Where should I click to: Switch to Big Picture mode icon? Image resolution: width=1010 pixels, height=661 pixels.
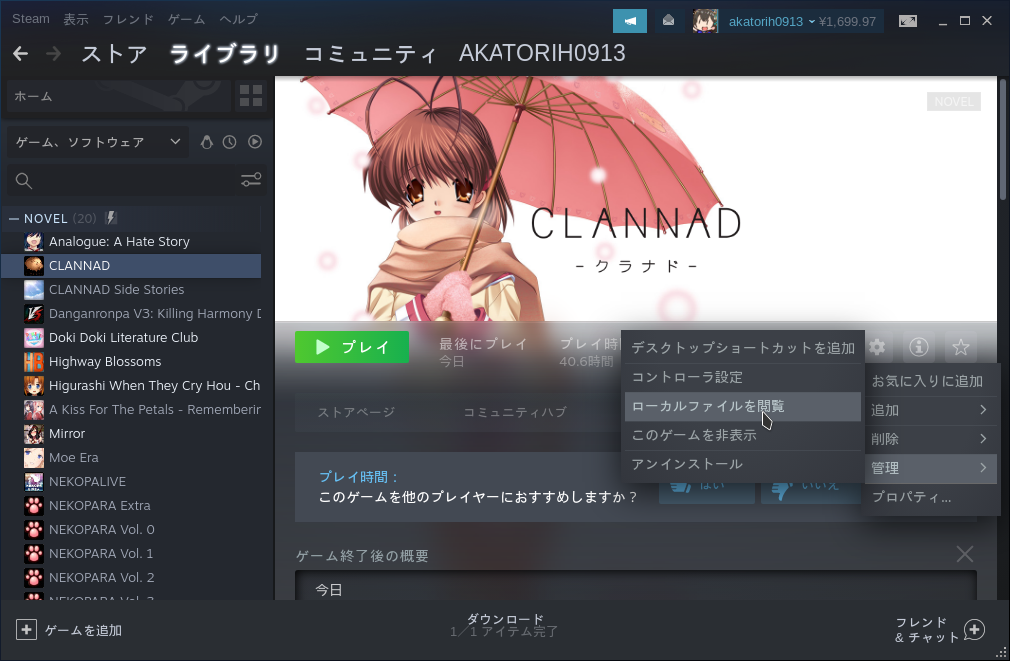coord(908,21)
